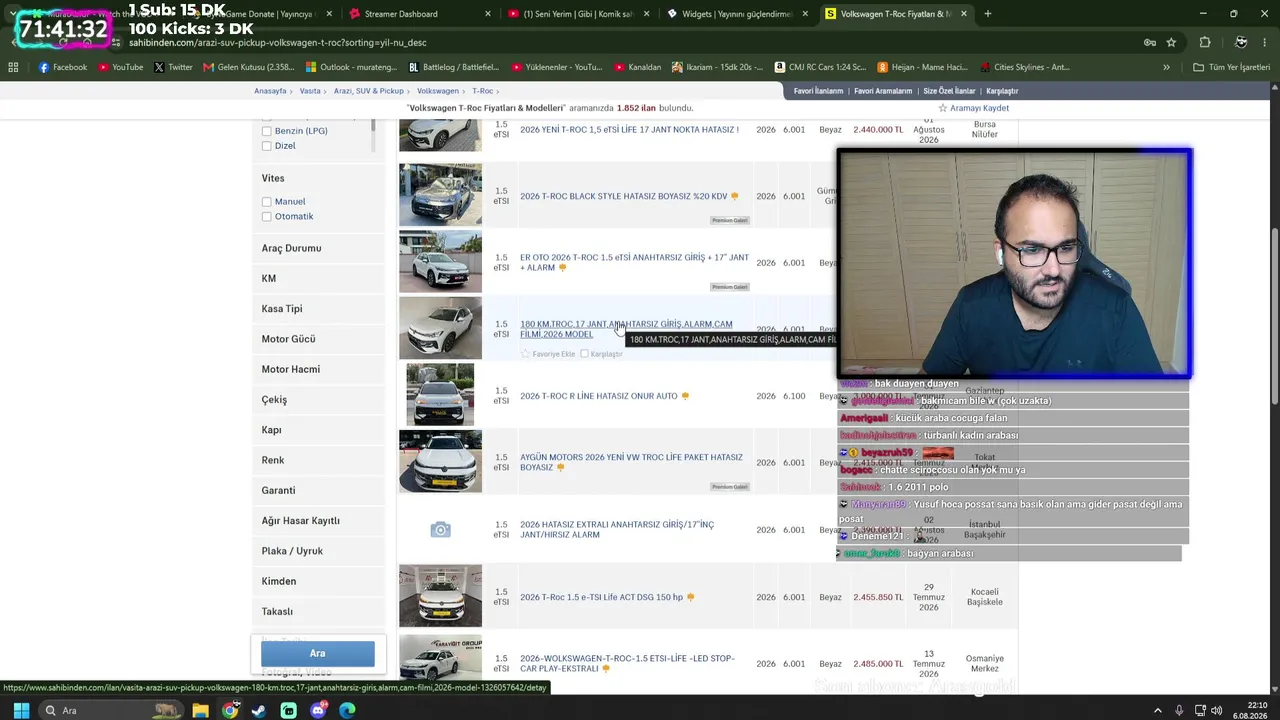Show hidden bookmarks with the chevron

[x=1166, y=67]
